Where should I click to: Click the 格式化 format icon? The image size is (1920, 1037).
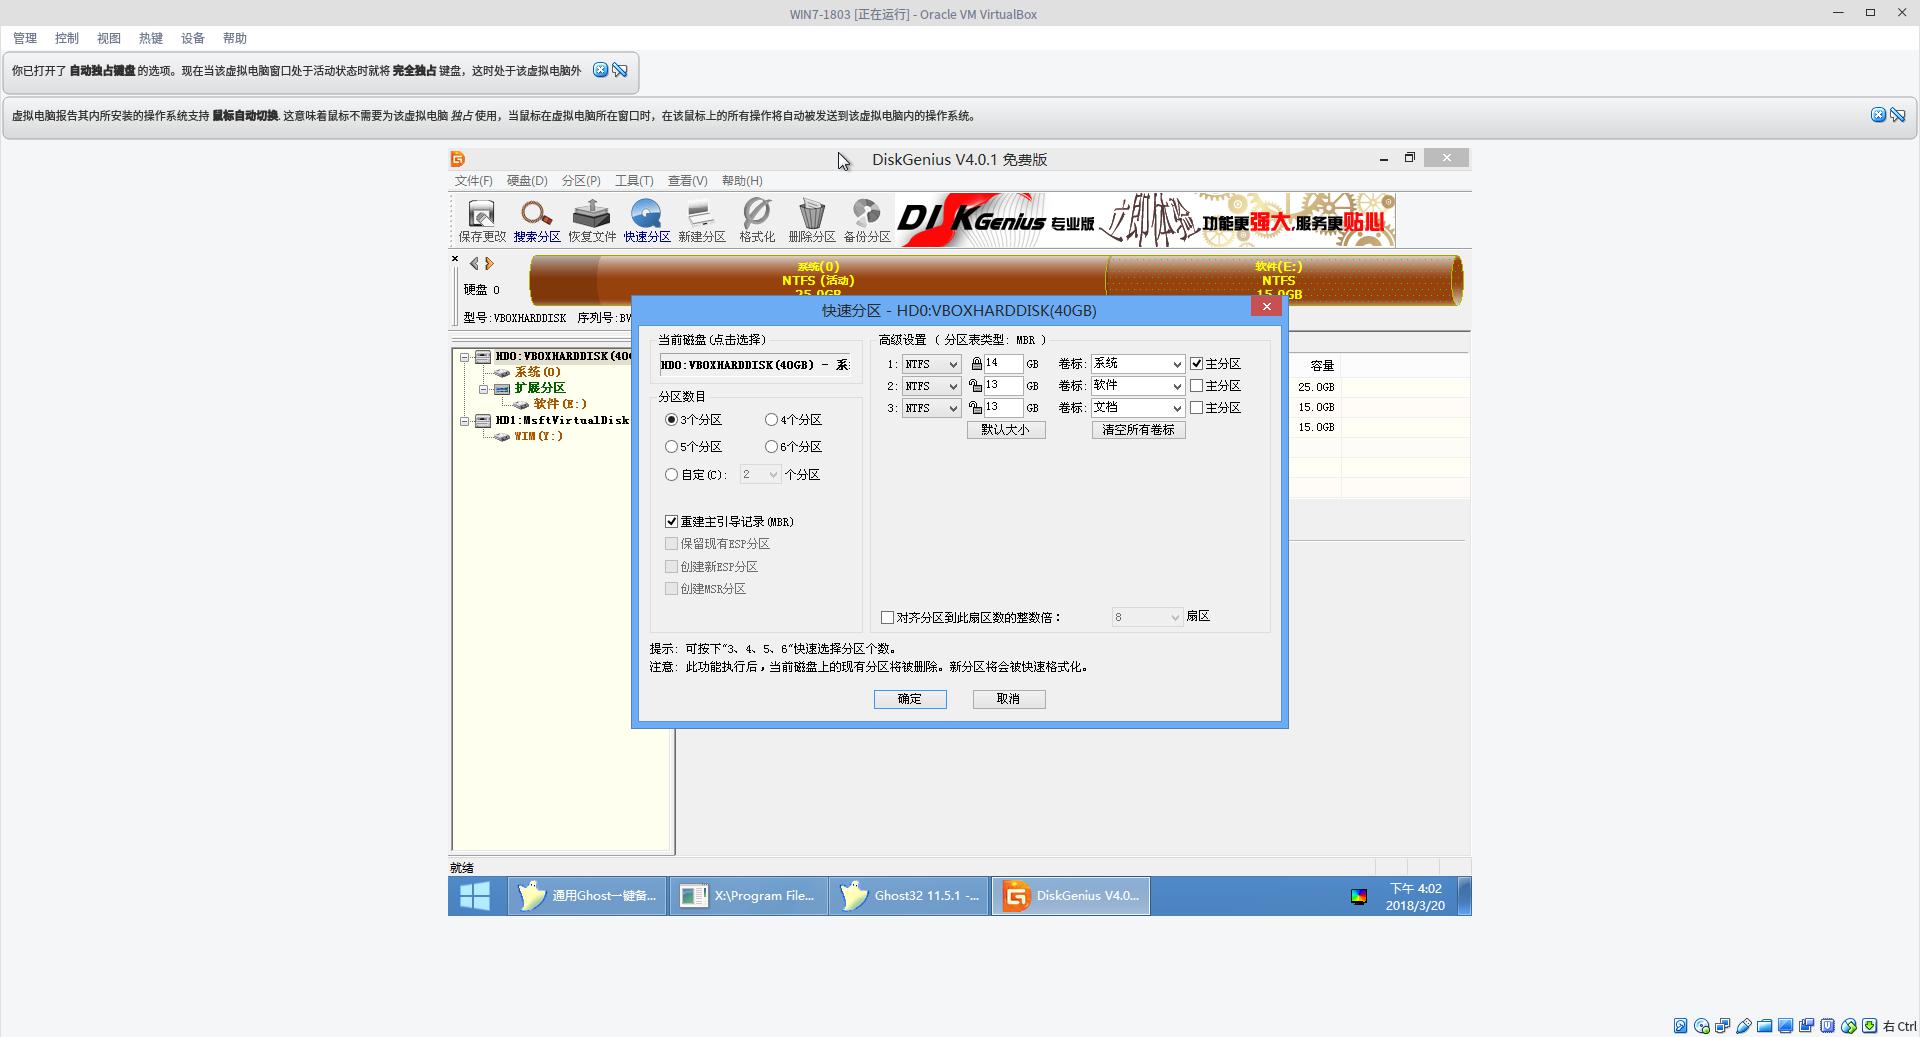pos(757,219)
